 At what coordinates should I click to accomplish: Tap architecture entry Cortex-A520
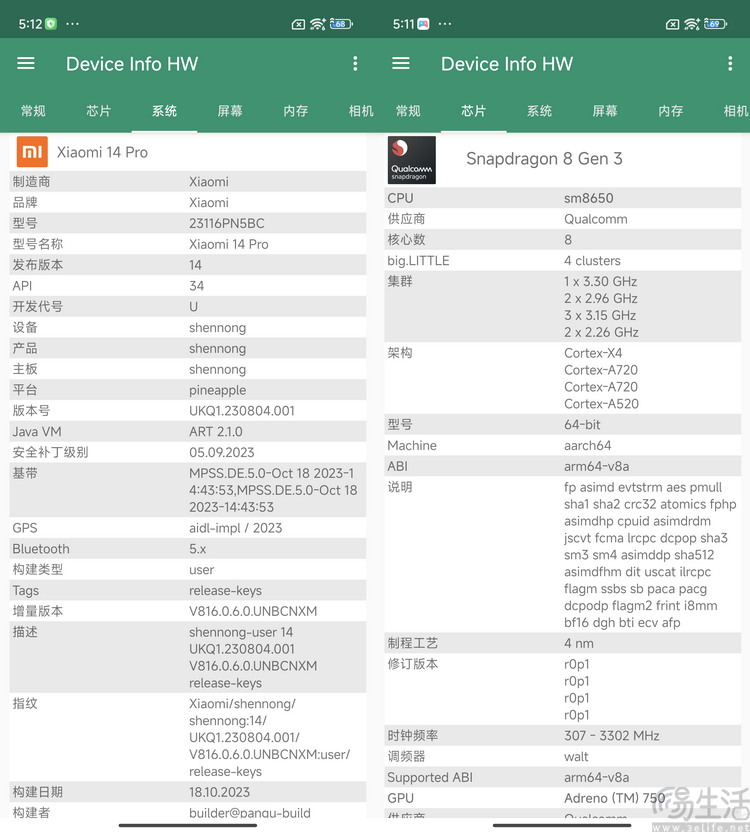click(601, 404)
